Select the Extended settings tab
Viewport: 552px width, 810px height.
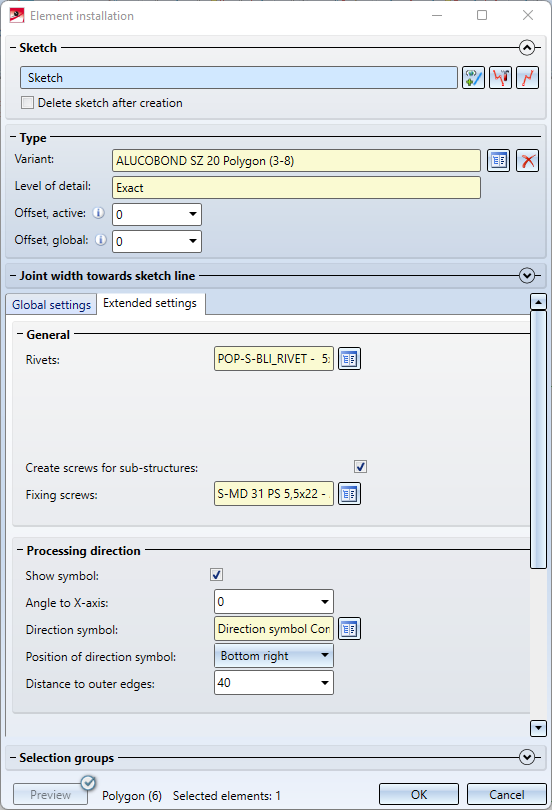tap(150, 303)
